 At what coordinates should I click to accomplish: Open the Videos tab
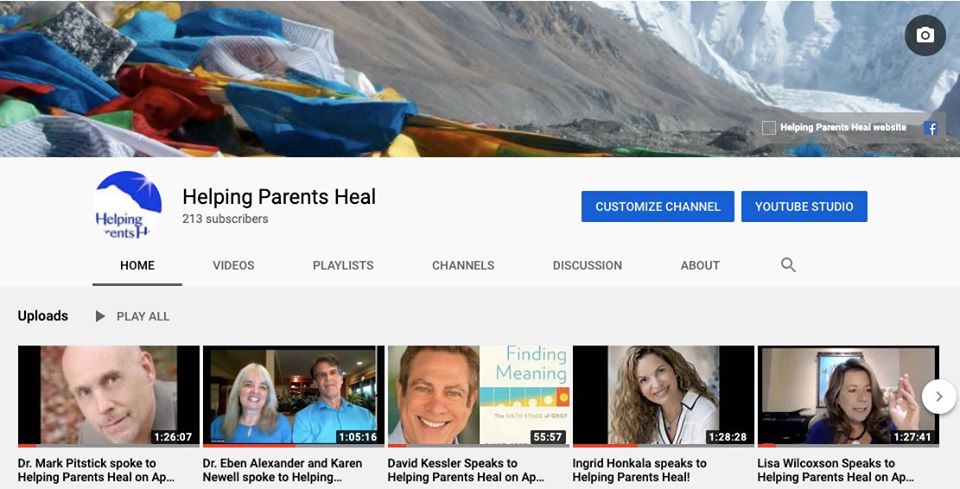coord(233,266)
